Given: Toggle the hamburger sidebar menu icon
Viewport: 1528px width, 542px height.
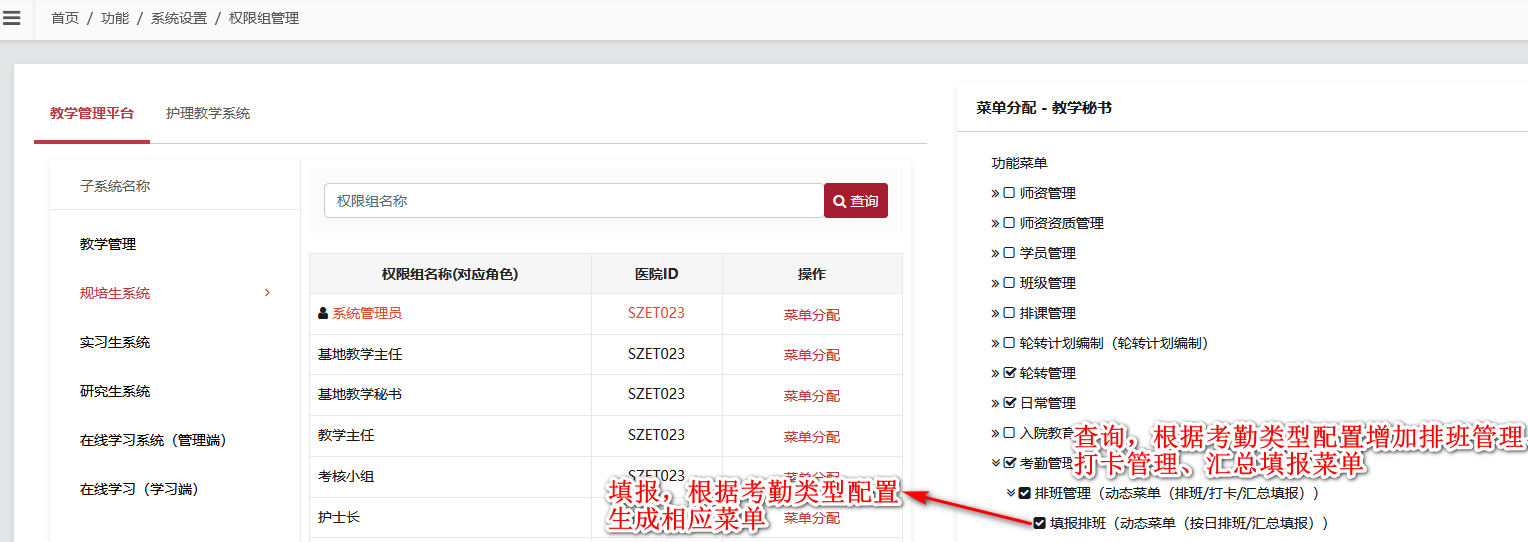Looking at the screenshot, I should pyautogui.click(x=12, y=18).
